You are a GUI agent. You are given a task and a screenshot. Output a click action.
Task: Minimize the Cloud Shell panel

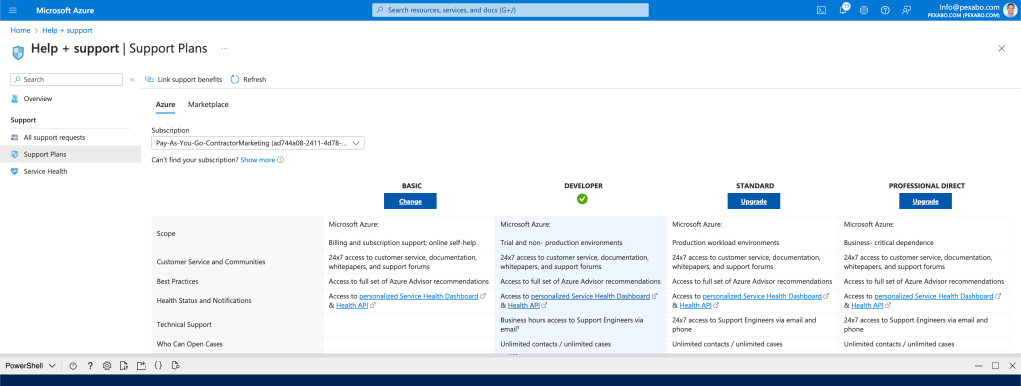pos(978,366)
